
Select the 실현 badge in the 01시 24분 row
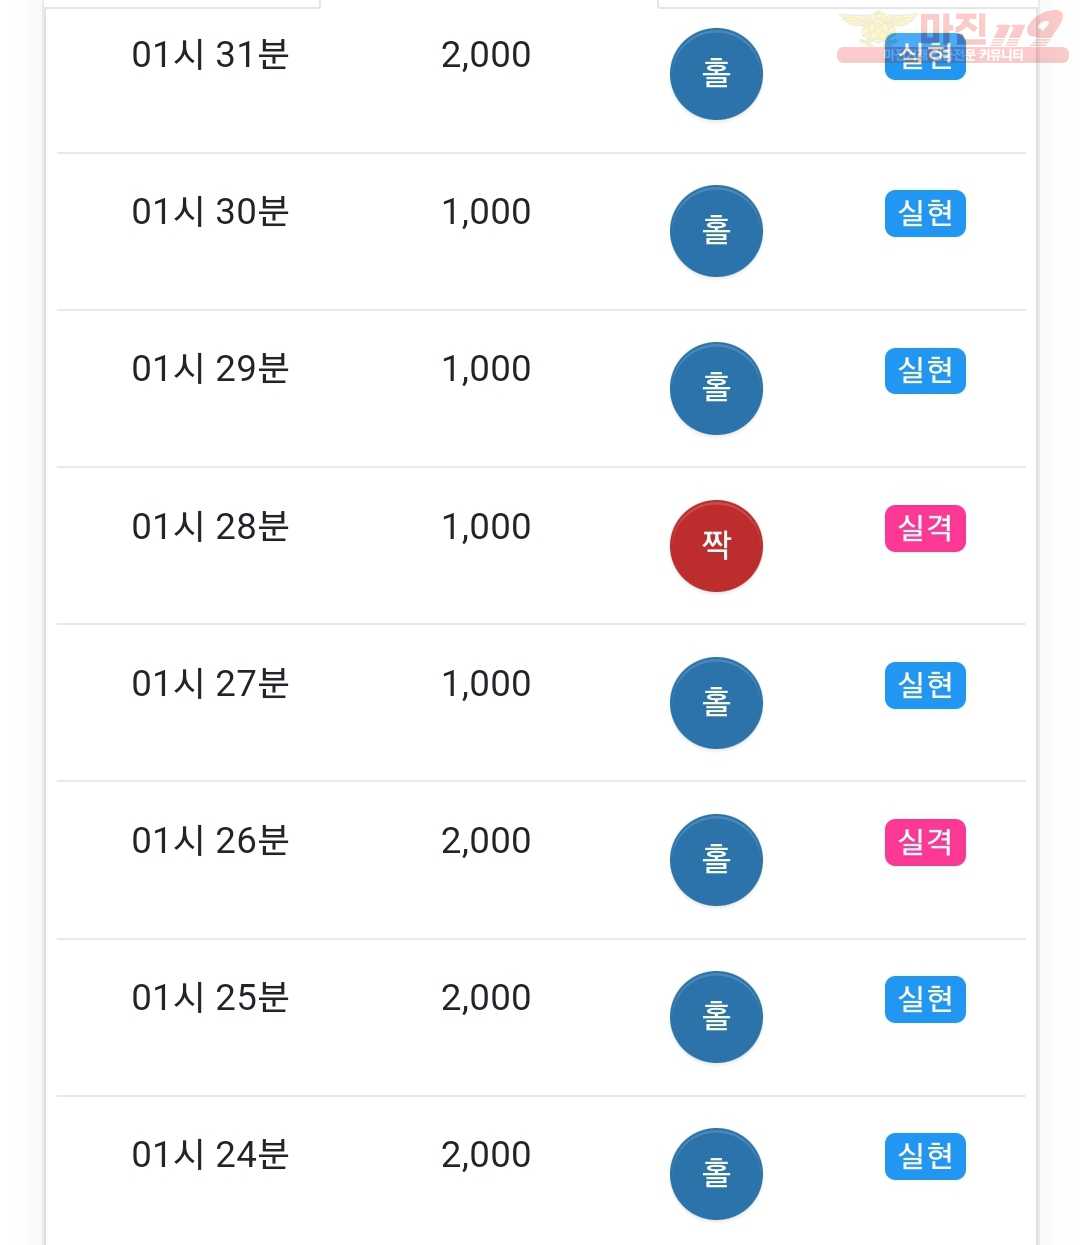(x=925, y=1156)
